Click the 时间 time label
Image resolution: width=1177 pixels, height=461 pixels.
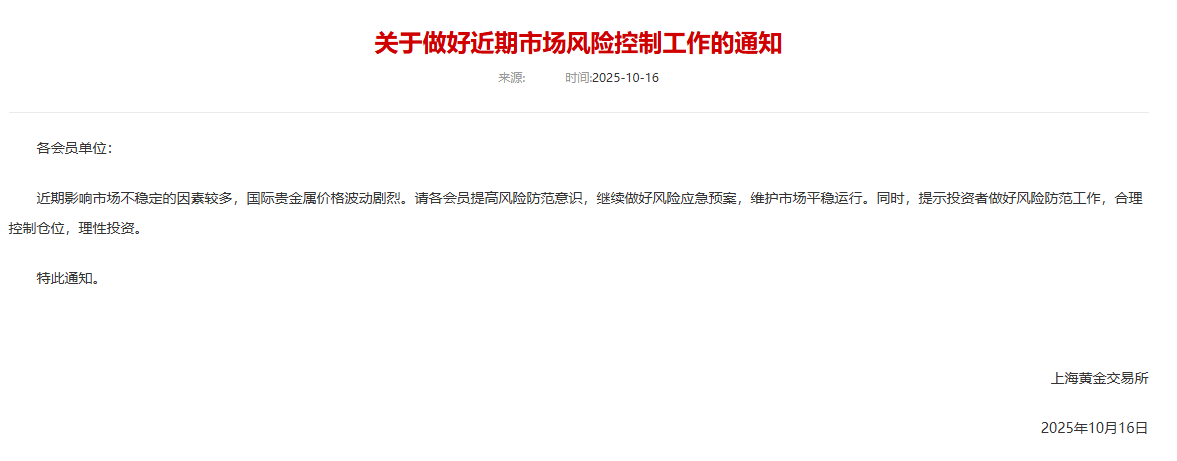577,78
